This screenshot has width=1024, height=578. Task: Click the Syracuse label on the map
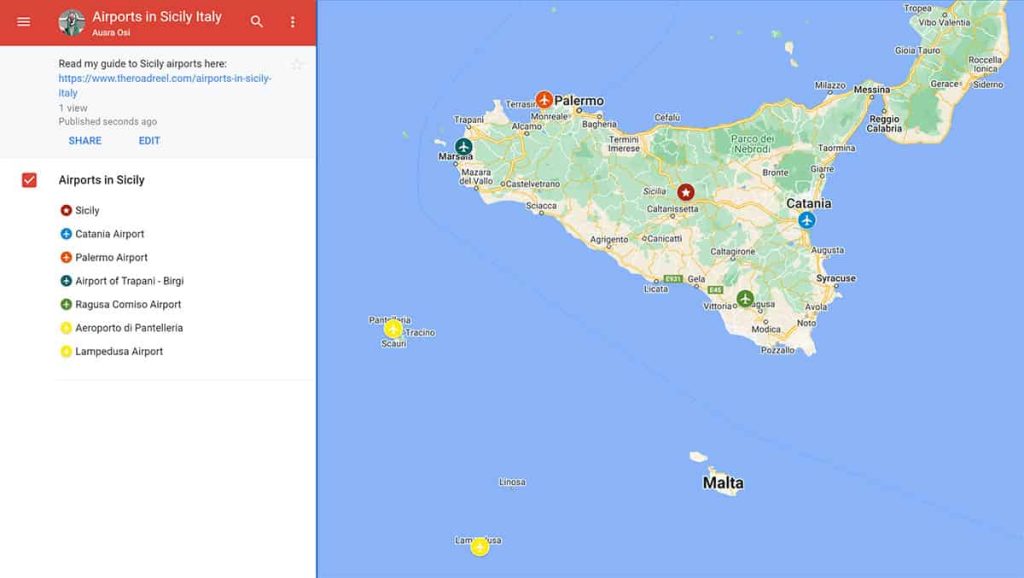click(836, 278)
